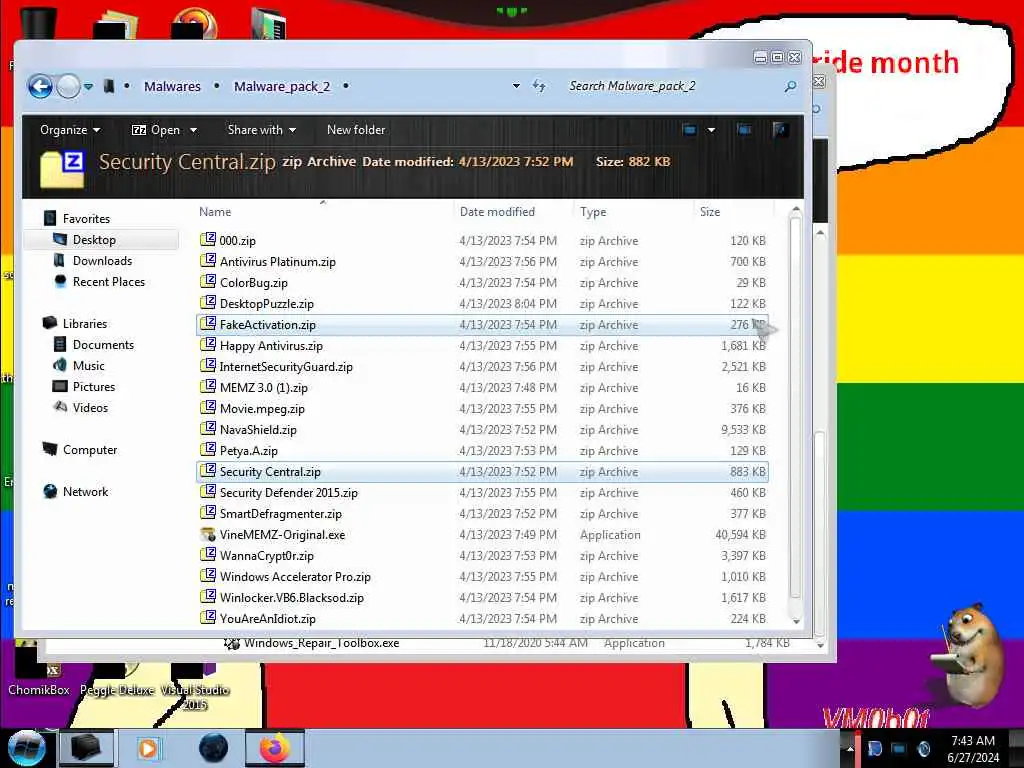
Task: Select Malwares in the address bar
Action: point(172,86)
